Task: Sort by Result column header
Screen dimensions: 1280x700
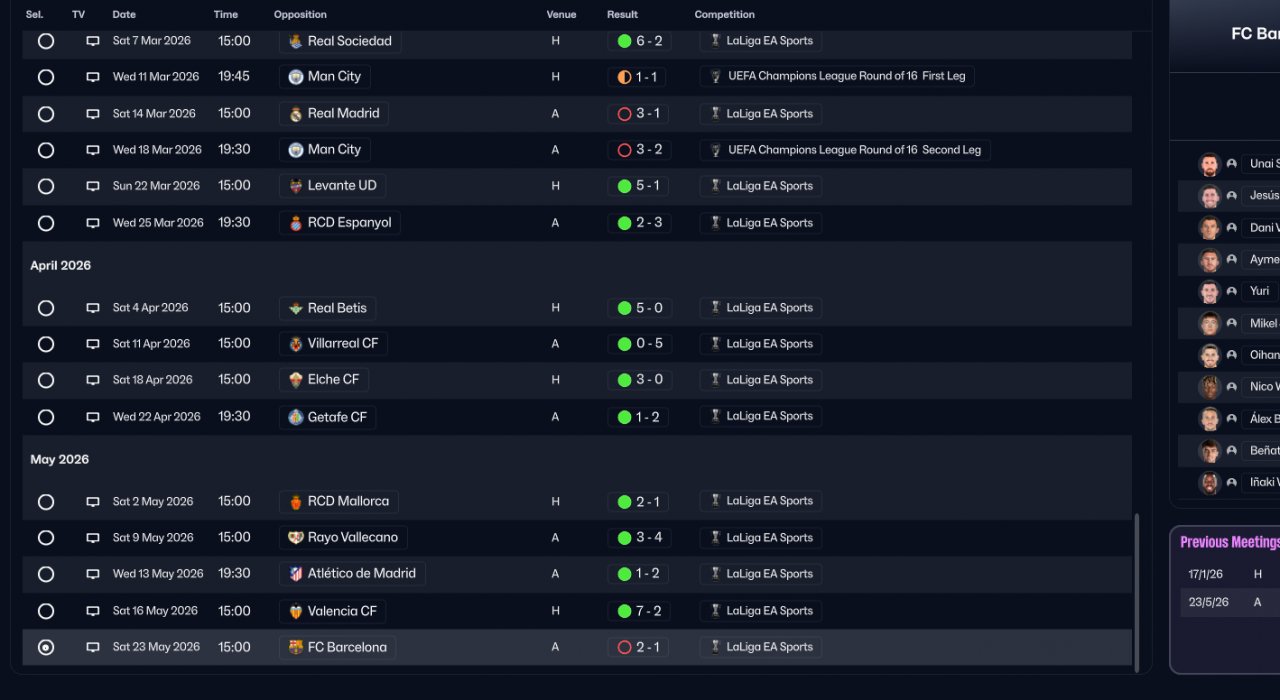Action: click(622, 15)
